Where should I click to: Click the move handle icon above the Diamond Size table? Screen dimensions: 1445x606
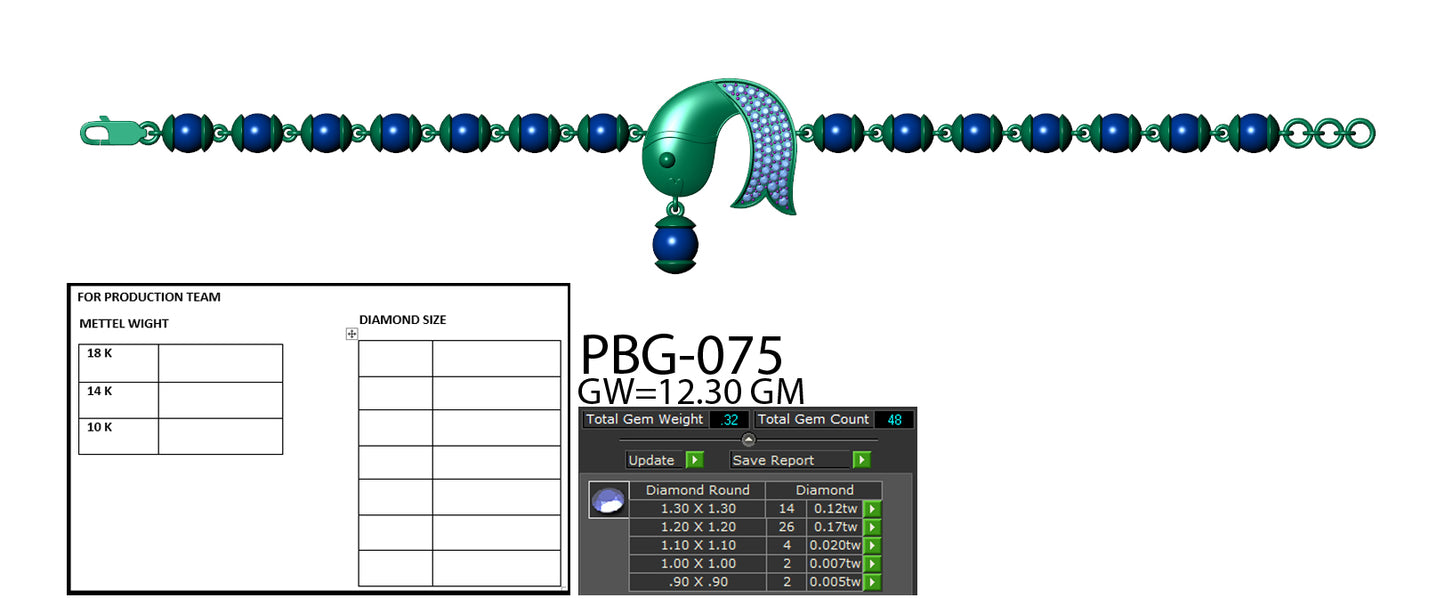(351, 333)
